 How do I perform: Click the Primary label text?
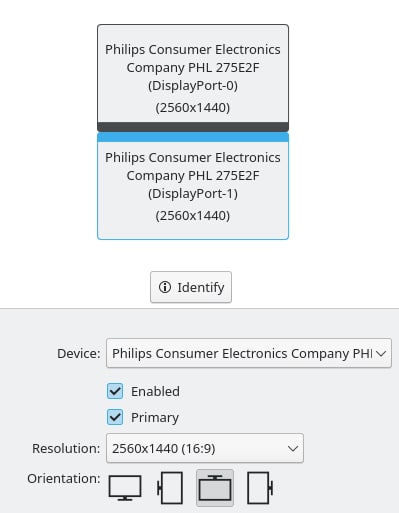(x=155, y=417)
